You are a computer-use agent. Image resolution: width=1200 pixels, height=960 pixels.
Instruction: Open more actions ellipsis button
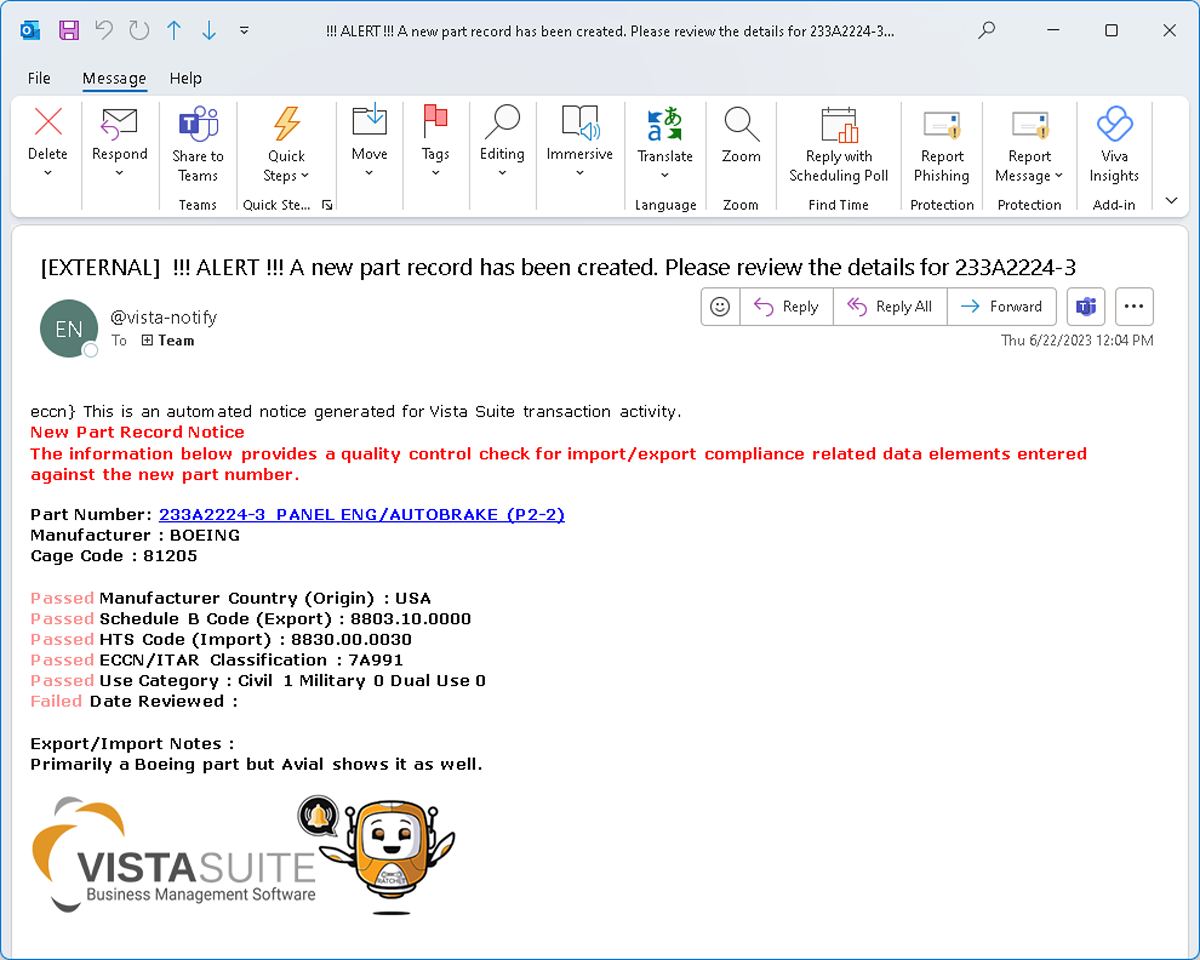pyautogui.click(x=1133, y=307)
